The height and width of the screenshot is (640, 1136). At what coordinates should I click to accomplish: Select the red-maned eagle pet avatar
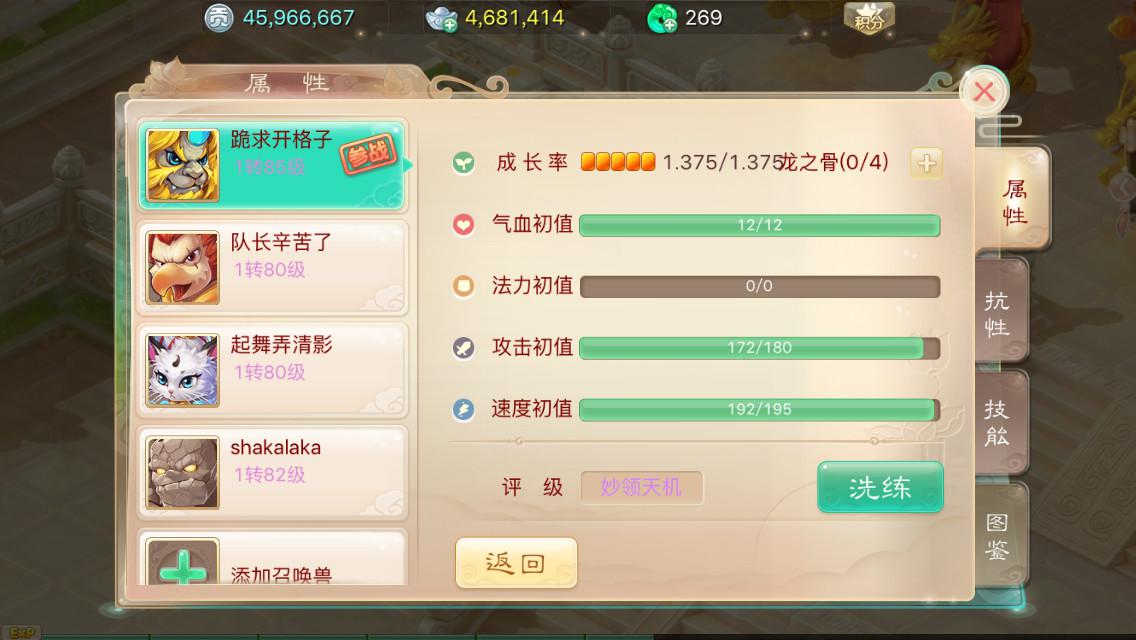183,267
